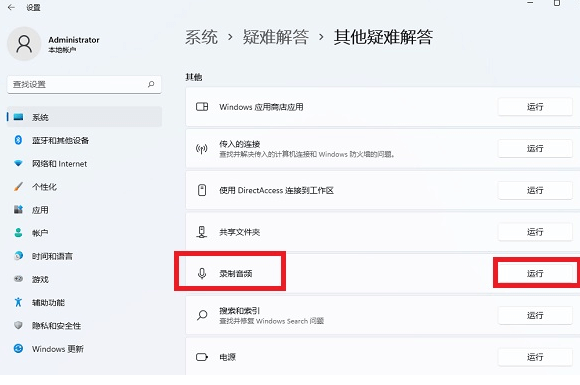Run the 搜索和索引 troubleshooter
The image size is (580, 385).
(x=535, y=315)
